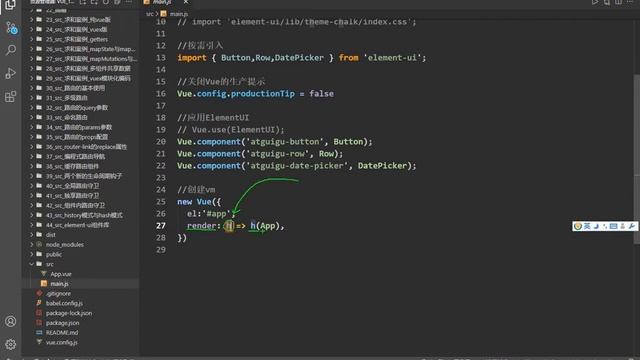Click the '#app' string on line 26
This screenshot has width=640, height=360.
216,214
